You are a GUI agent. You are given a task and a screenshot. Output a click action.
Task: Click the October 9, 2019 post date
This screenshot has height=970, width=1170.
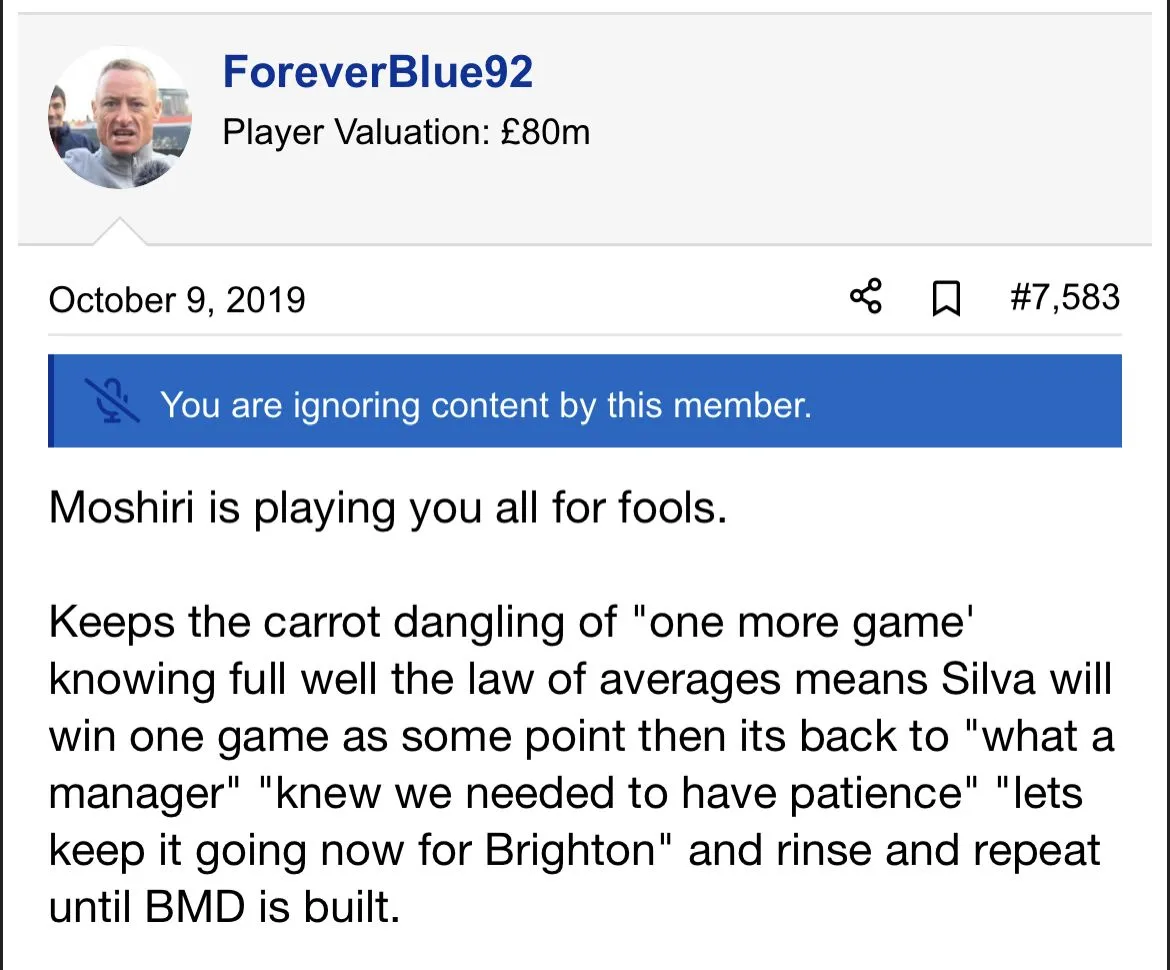pos(177,300)
